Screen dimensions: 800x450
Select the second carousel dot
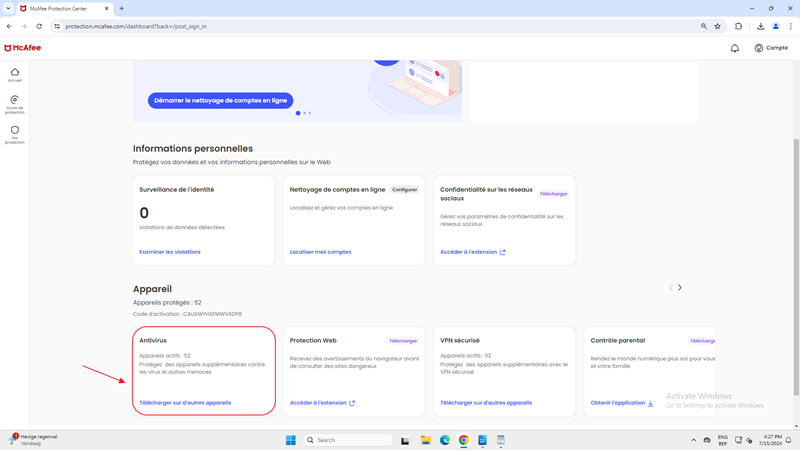click(305, 113)
